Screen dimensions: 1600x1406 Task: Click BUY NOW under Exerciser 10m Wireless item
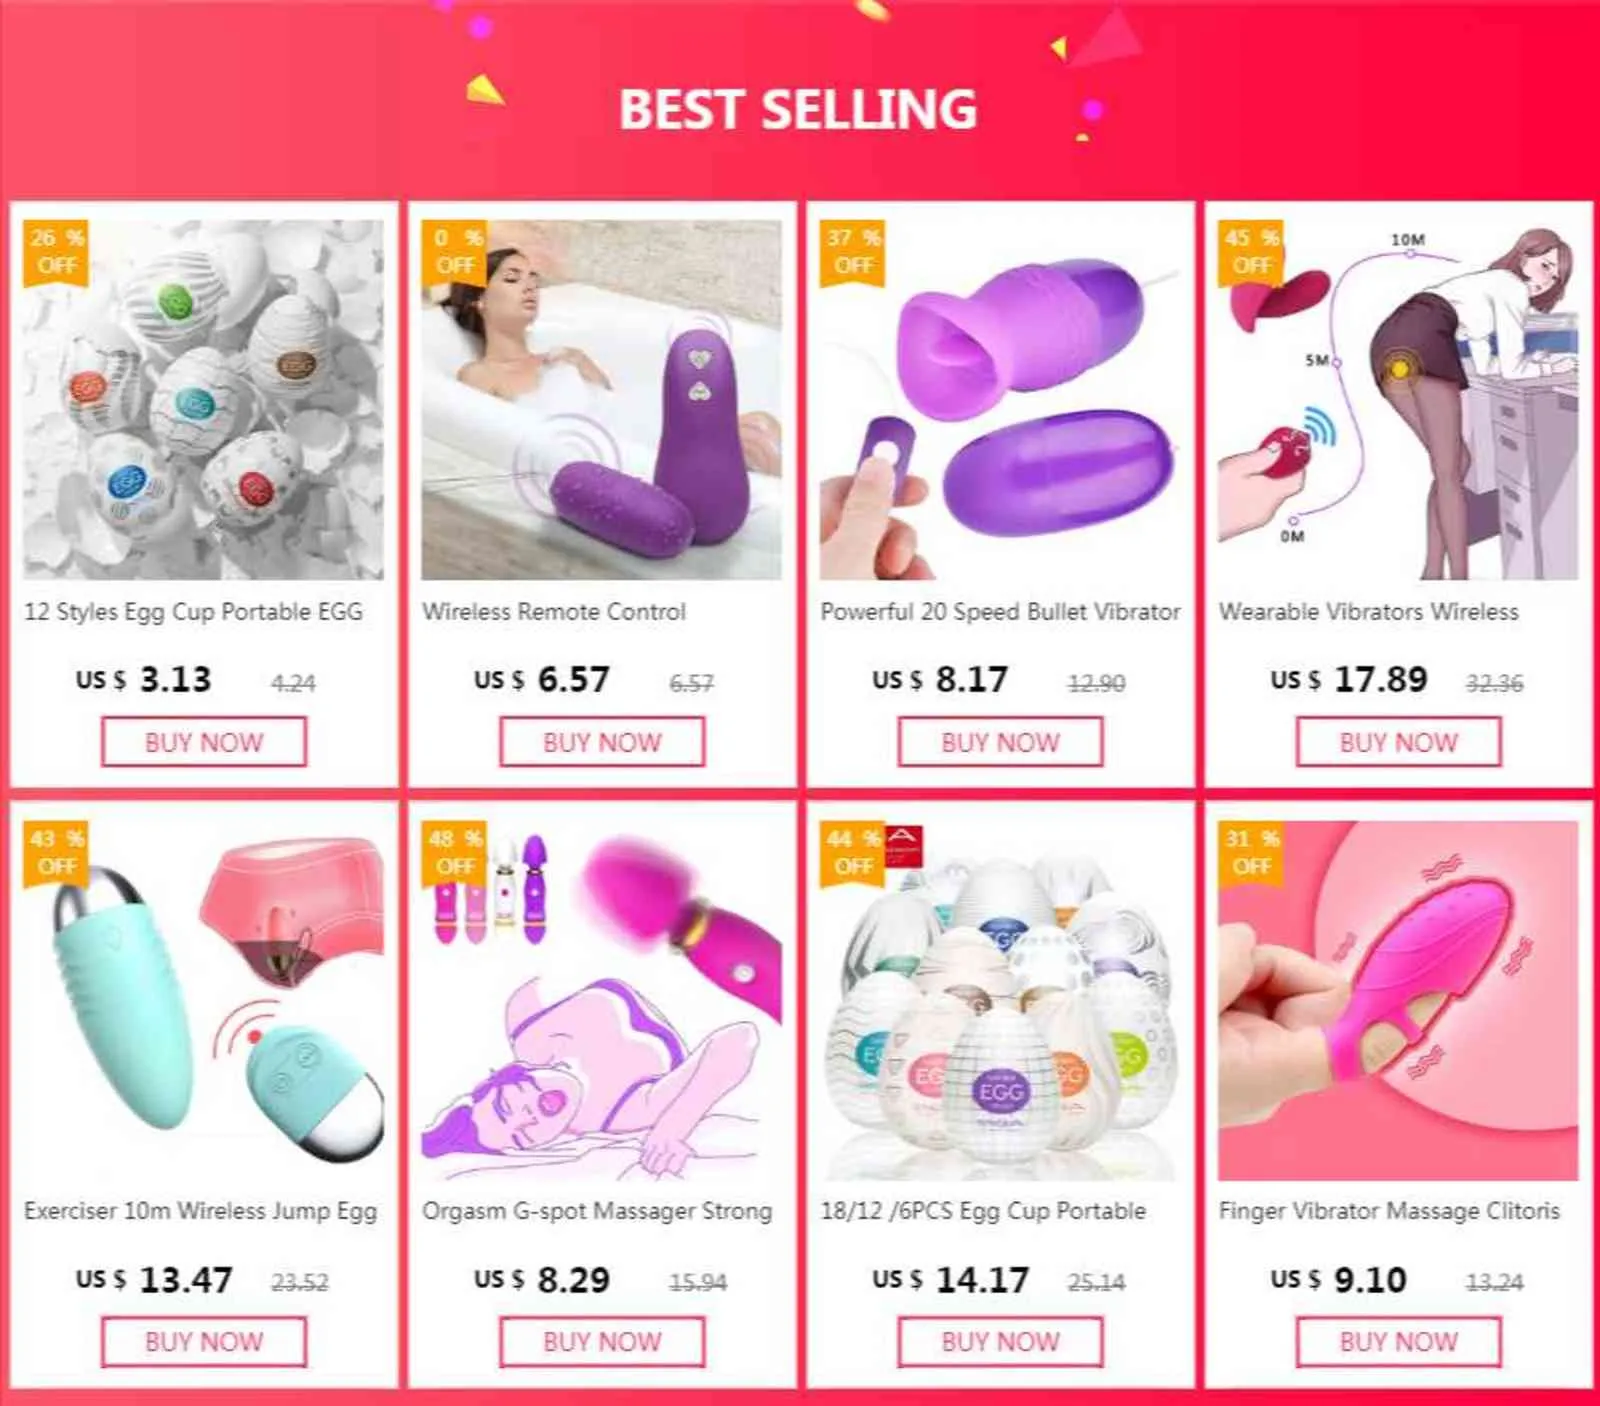[x=204, y=1342]
